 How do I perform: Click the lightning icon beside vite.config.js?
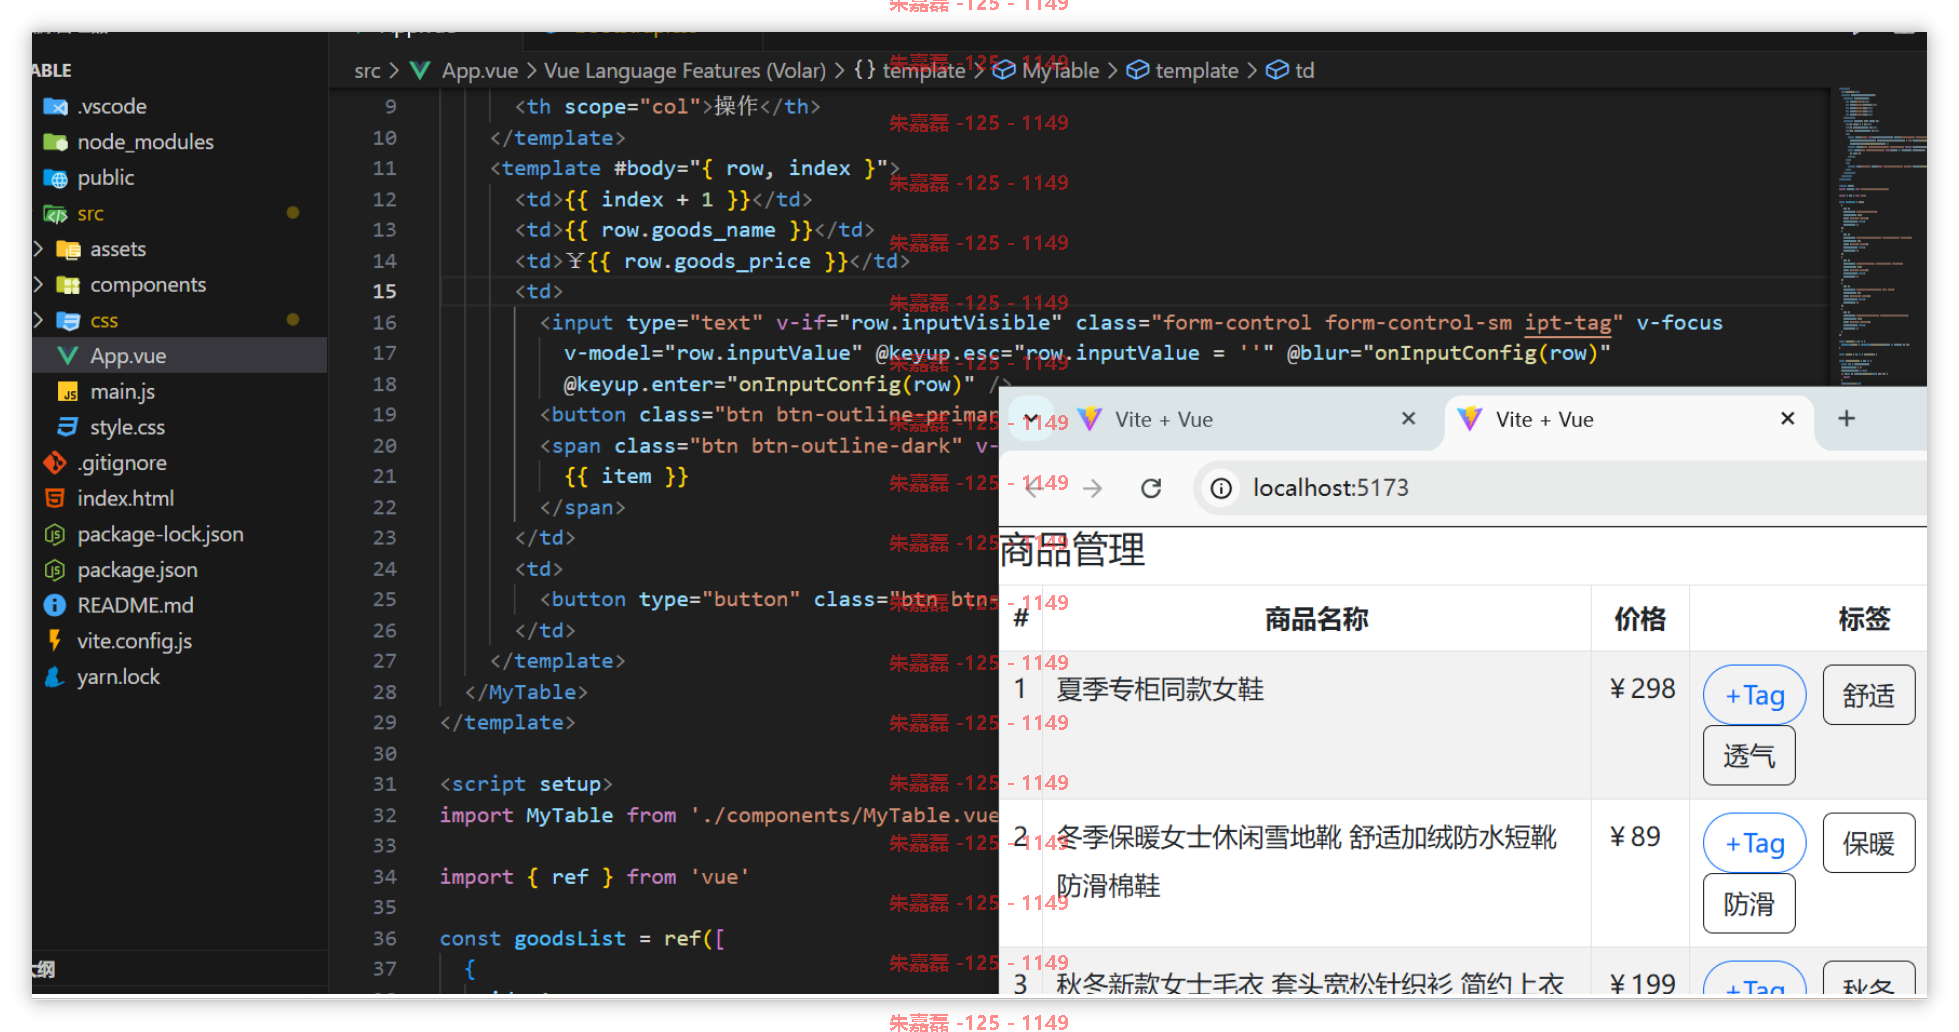[x=55, y=641]
